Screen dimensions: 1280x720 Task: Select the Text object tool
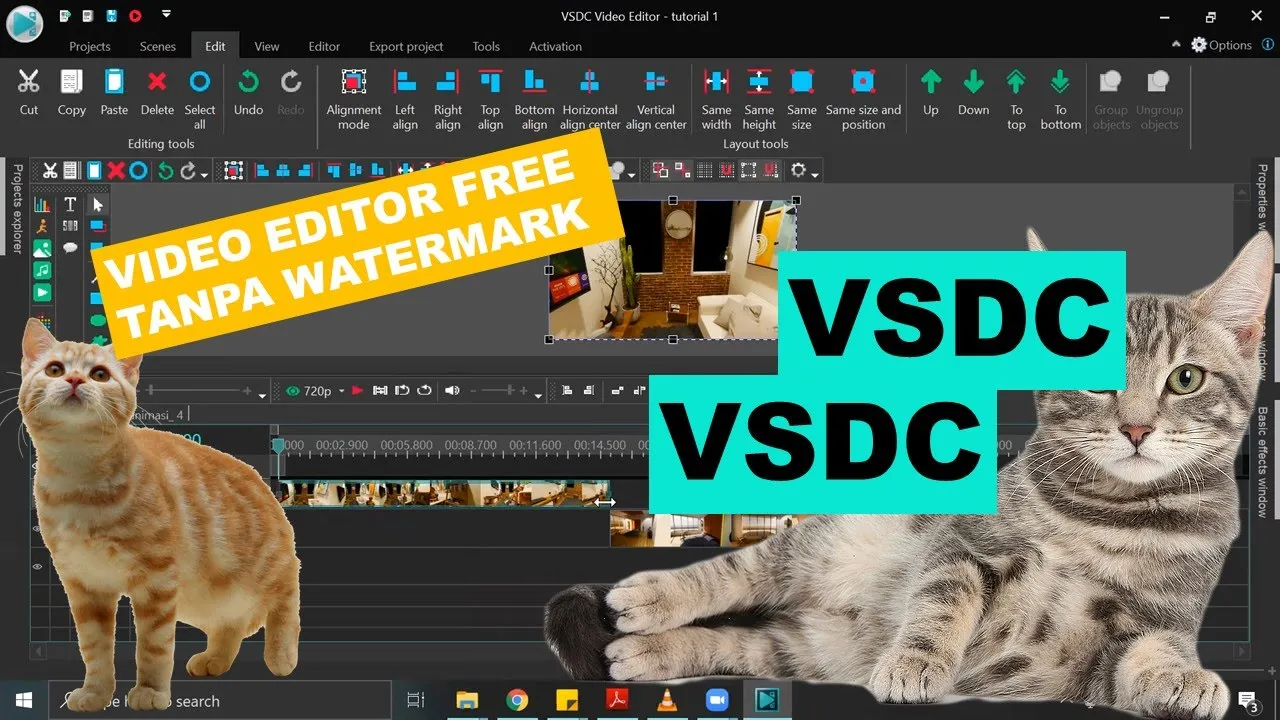70,204
